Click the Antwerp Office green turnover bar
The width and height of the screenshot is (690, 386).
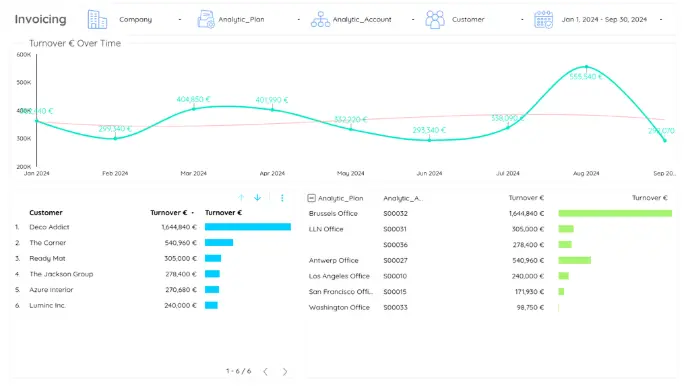tap(575, 261)
